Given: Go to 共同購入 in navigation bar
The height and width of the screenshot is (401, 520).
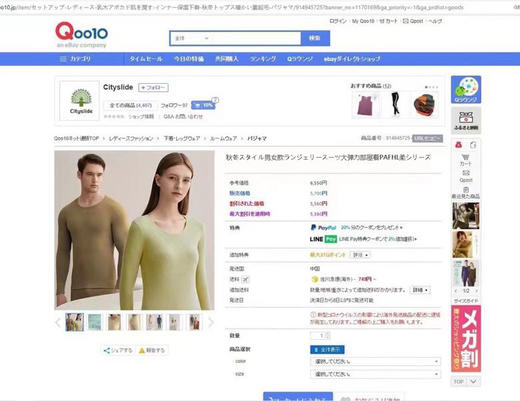Looking at the screenshot, I should pyautogui.click(x=227, y=59).
